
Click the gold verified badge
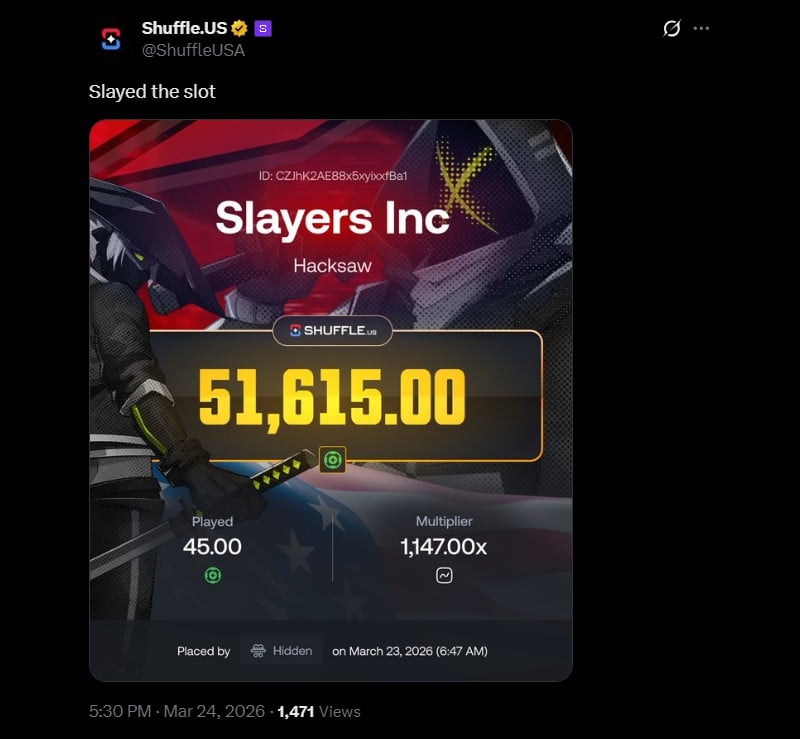tap(239, 28)
